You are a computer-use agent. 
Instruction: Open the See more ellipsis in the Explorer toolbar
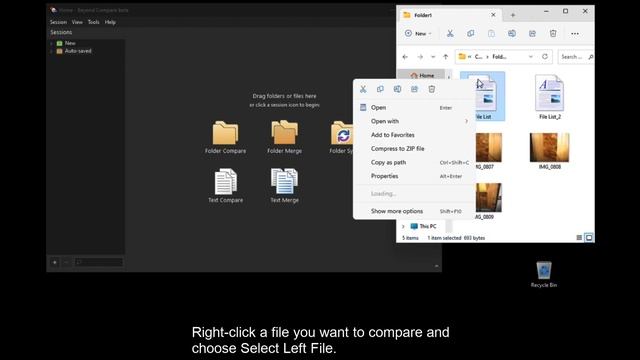tap(575, 33)
